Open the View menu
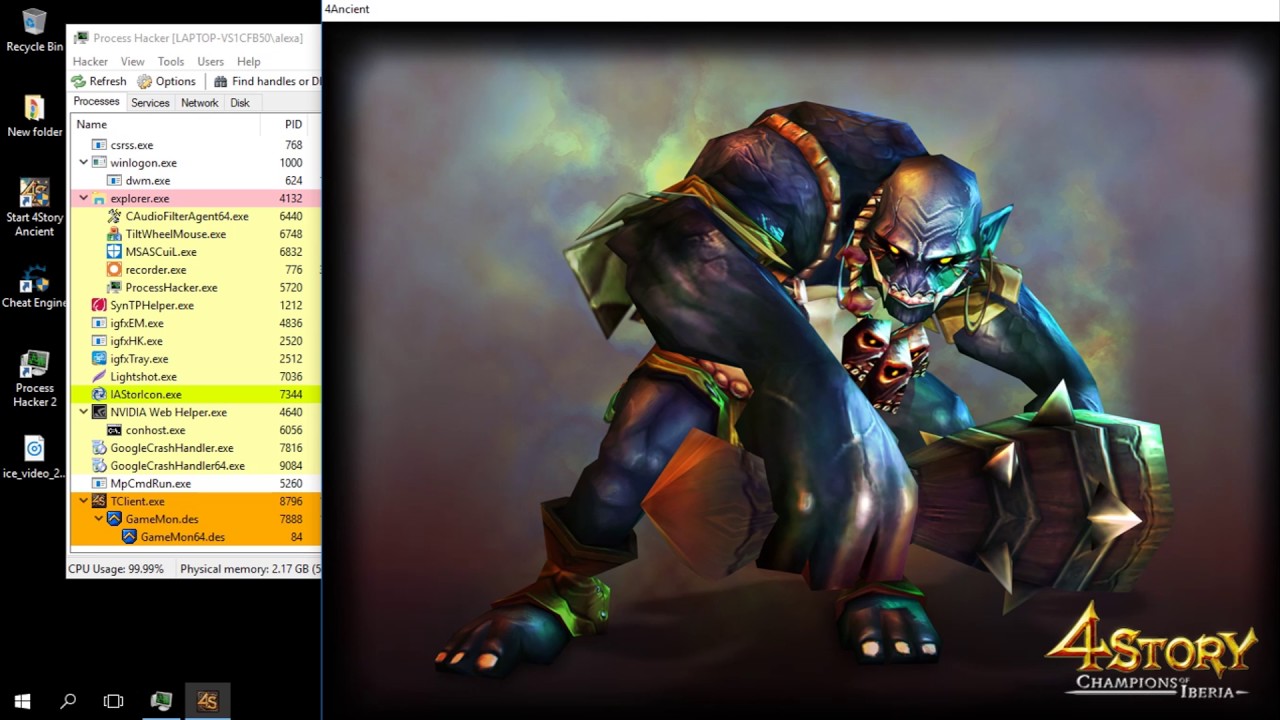 (133, 61)
